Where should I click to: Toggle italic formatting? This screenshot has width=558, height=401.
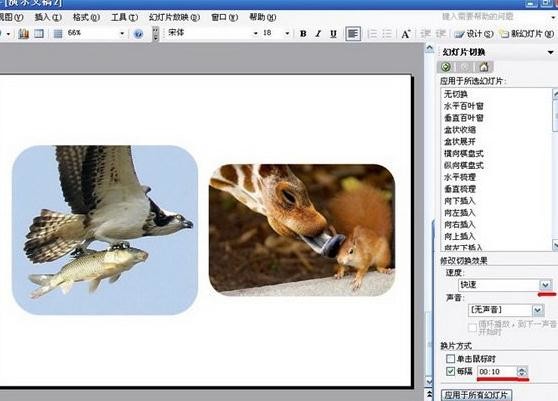pyautogui.click(x=318, y=34)
